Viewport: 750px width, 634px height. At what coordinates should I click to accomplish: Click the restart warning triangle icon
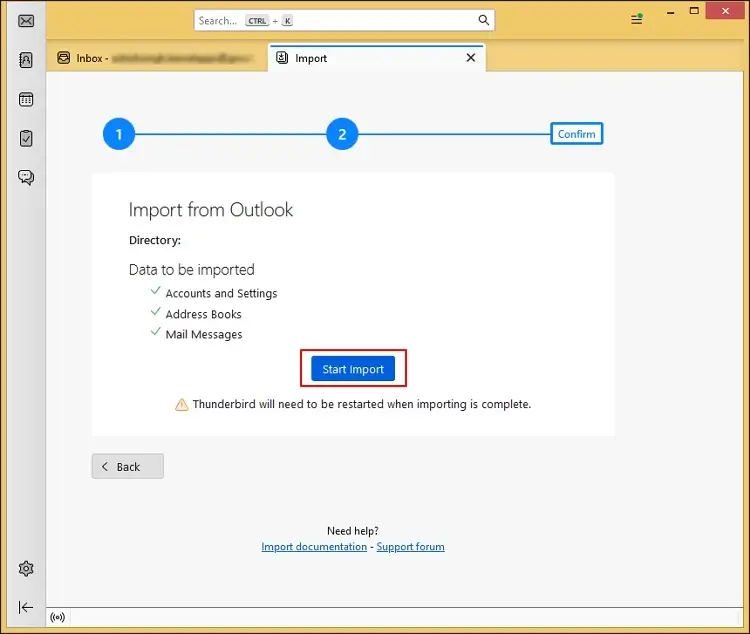pos(182,405)
